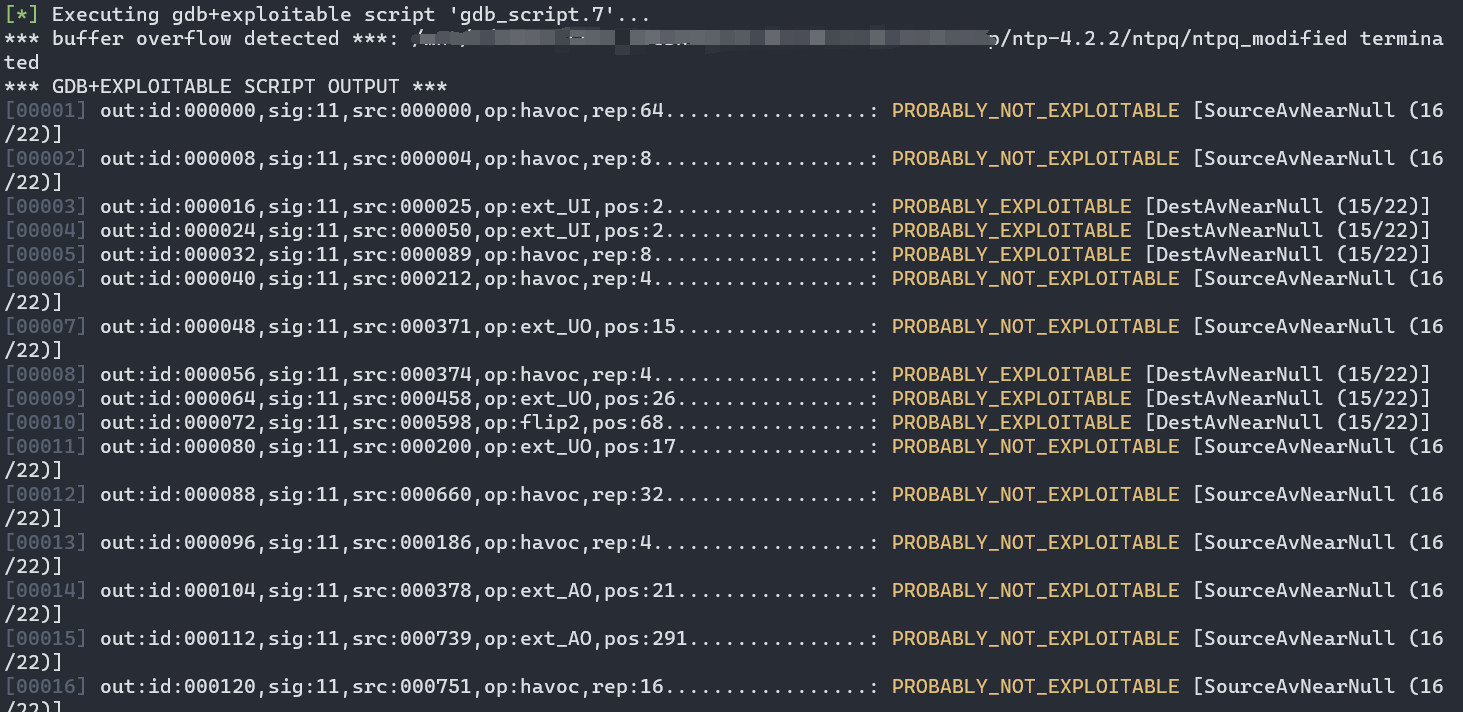Click the "GDB+EXPLOITABLE SCRIPT OUTPUT" header line
The height and width of the screenshot is (712, 1463).
[x=227, y=87]
